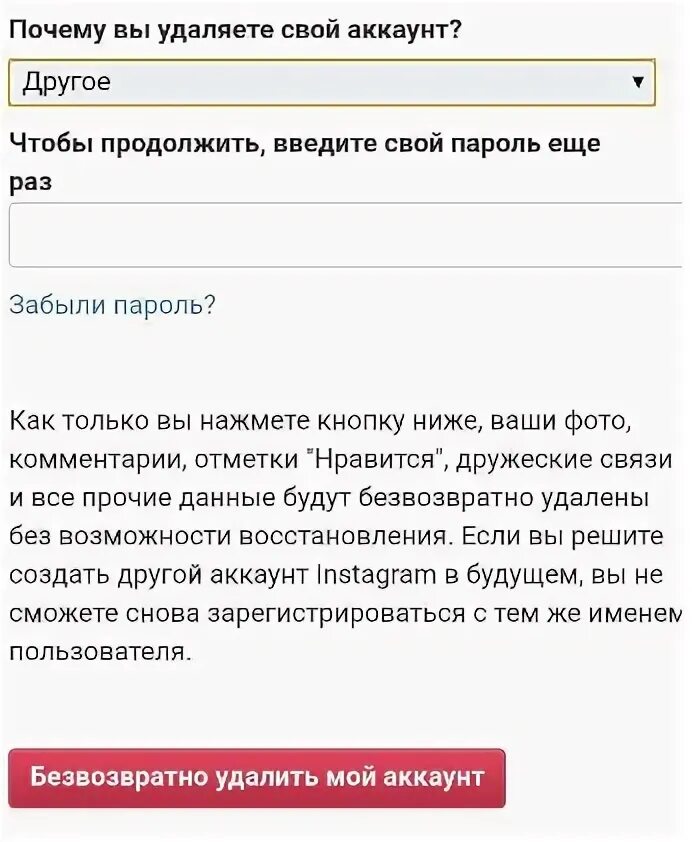Select the word Другое inside the combo box
This screenshot has height=842, width=692.
67,82
